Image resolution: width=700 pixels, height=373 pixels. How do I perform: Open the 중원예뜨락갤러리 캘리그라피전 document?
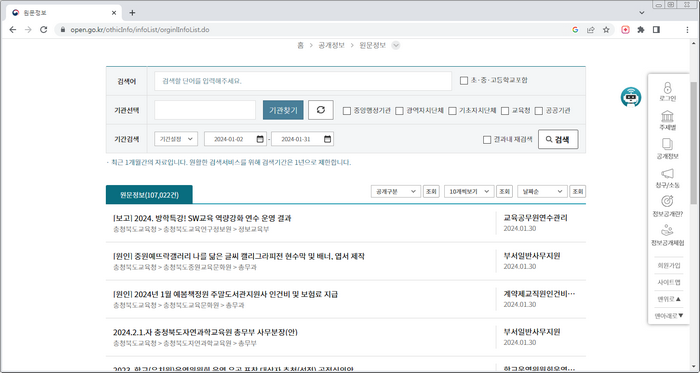tap(239, 257)
